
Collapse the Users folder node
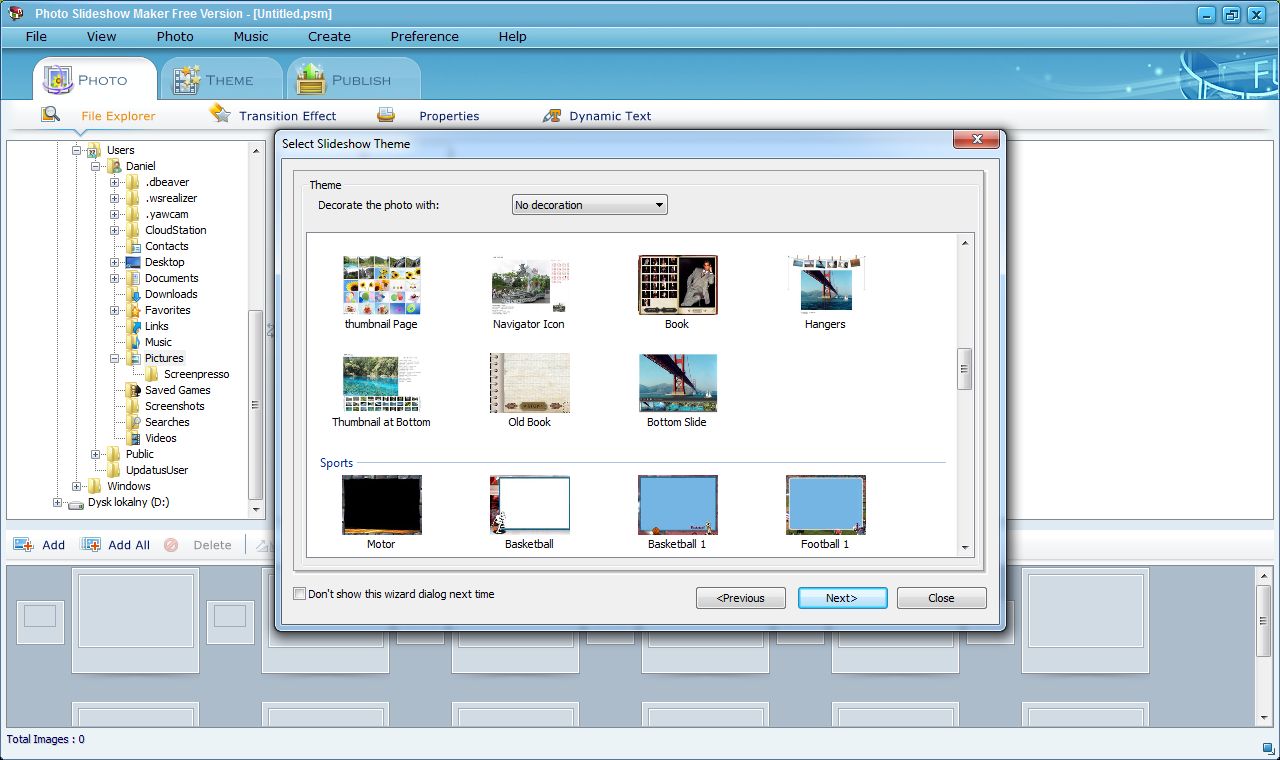[x=76, y=150]
